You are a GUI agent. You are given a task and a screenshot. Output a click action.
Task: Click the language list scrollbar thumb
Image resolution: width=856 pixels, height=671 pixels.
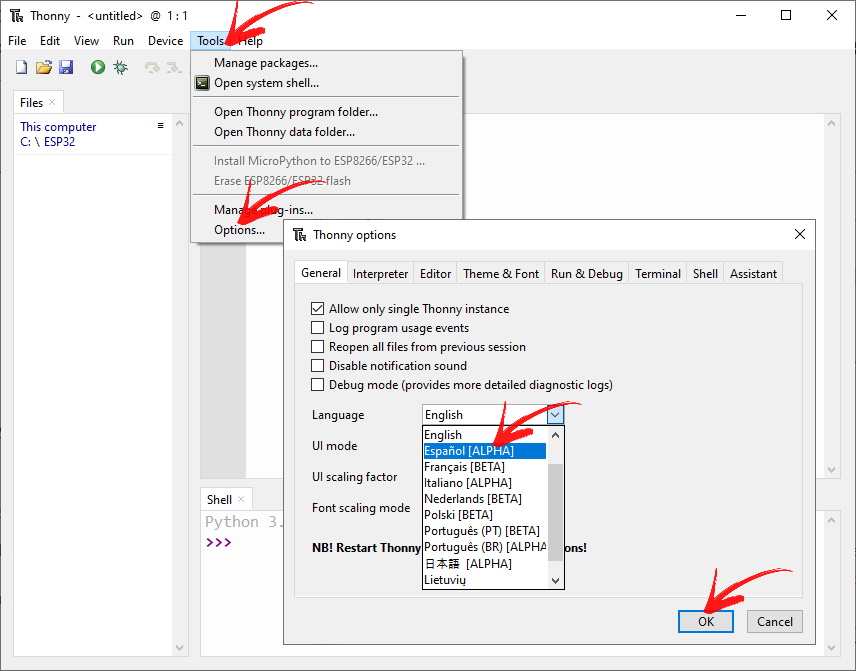coord(555,512)
